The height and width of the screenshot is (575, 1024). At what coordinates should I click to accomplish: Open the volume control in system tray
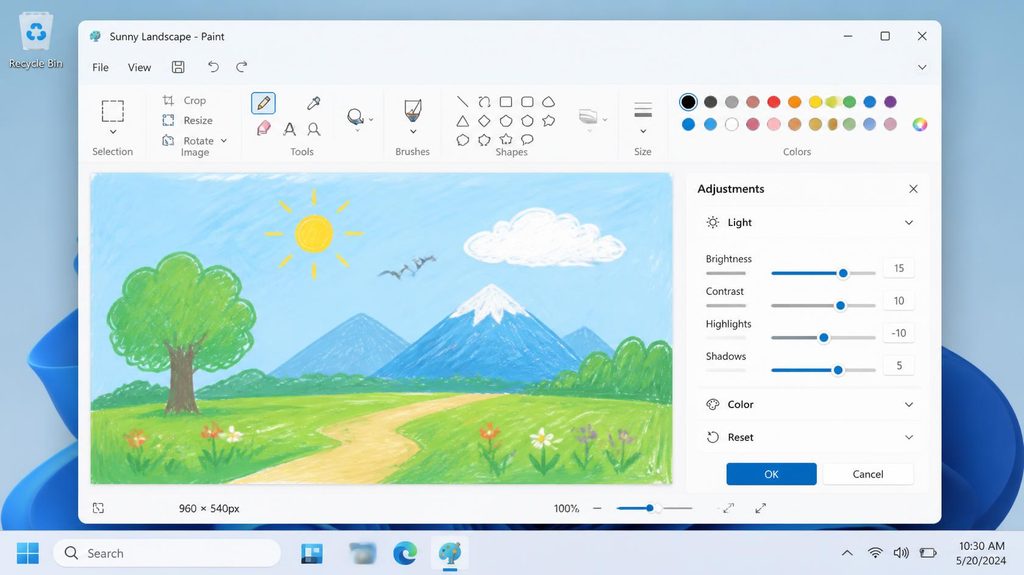[901, 553]
